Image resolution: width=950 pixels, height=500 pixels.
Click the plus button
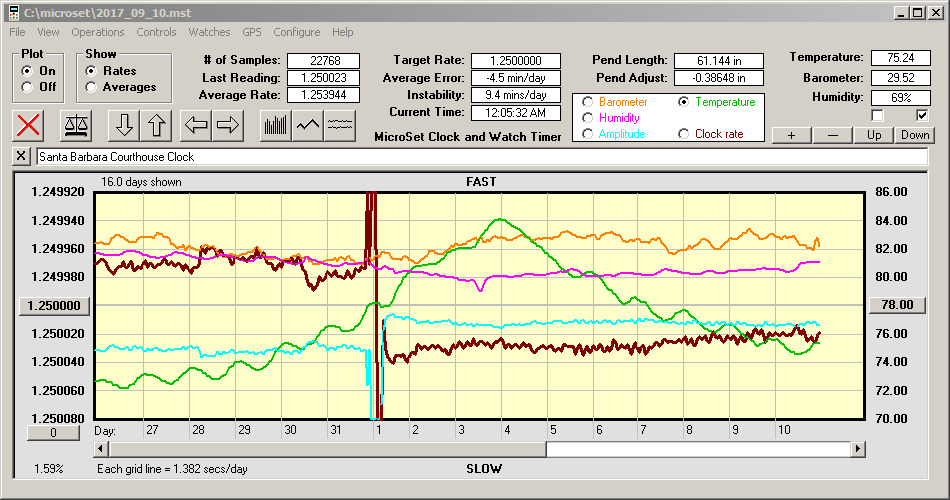pos(791,135)
